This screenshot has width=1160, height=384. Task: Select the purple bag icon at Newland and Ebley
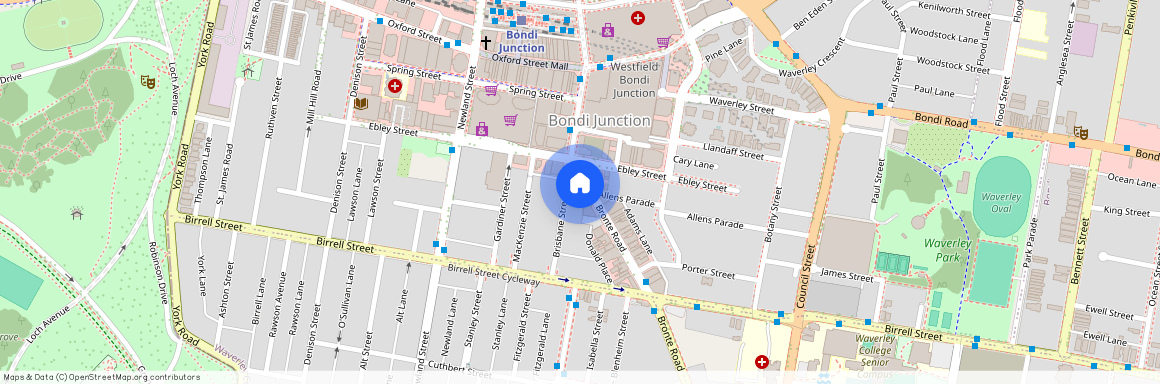click(482, 129)
